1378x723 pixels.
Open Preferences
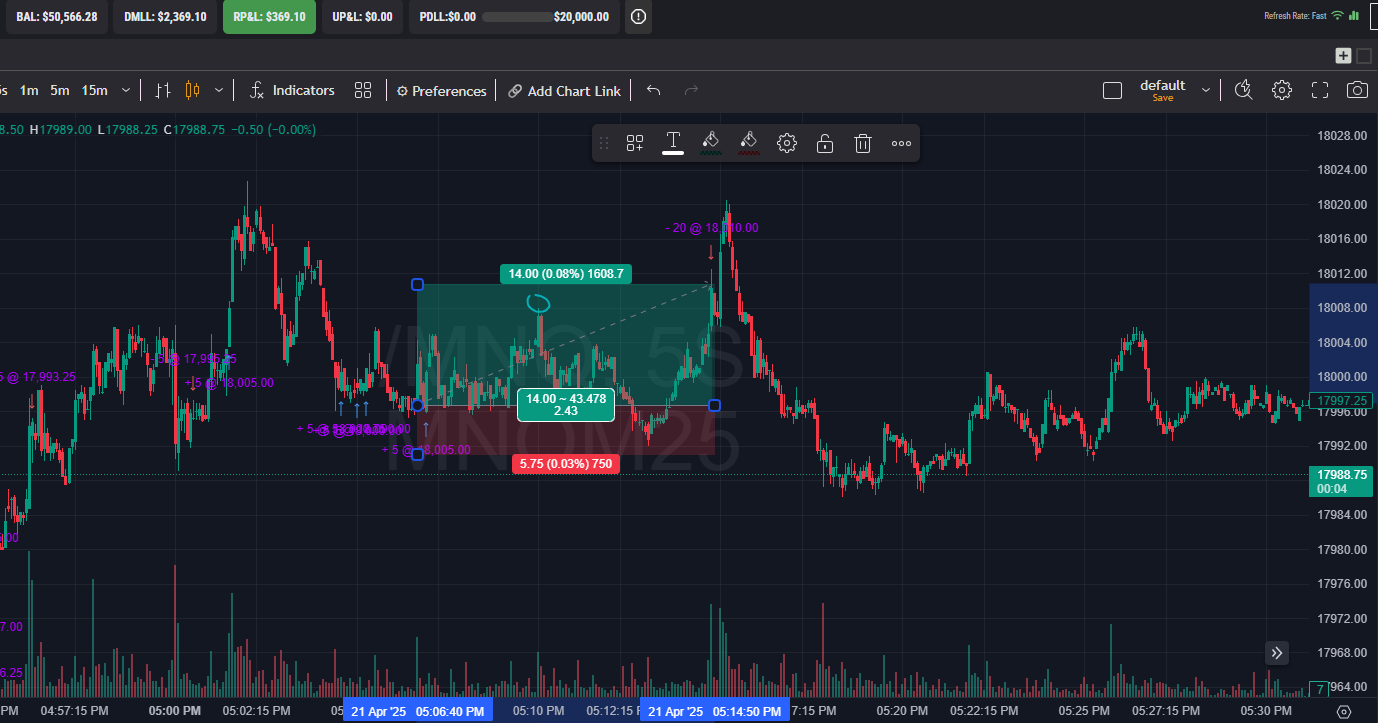(441, 91)
